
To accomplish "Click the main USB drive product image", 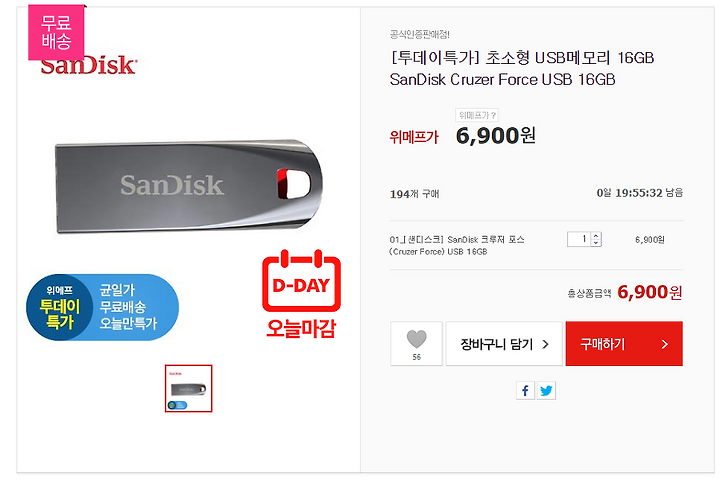I will (x=189, y=187).
